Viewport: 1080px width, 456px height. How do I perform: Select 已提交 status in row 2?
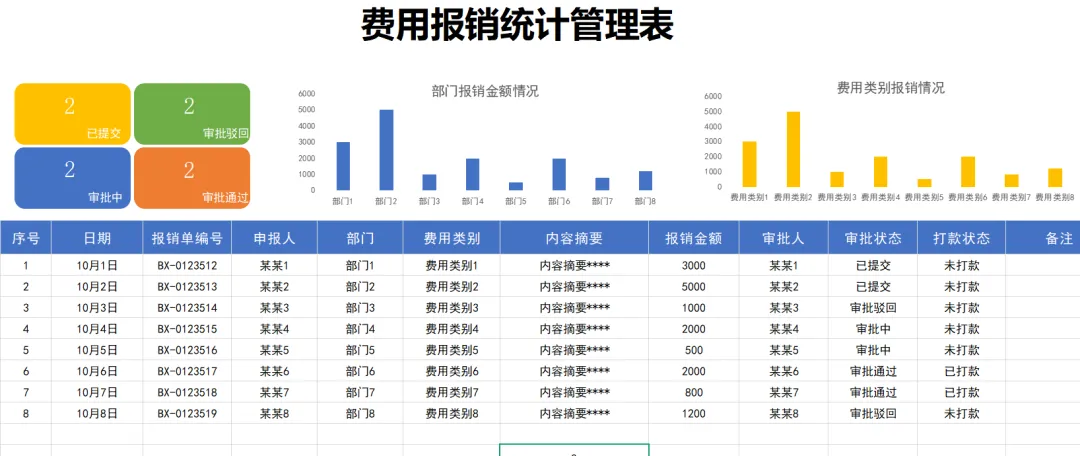tap(873, 287)
